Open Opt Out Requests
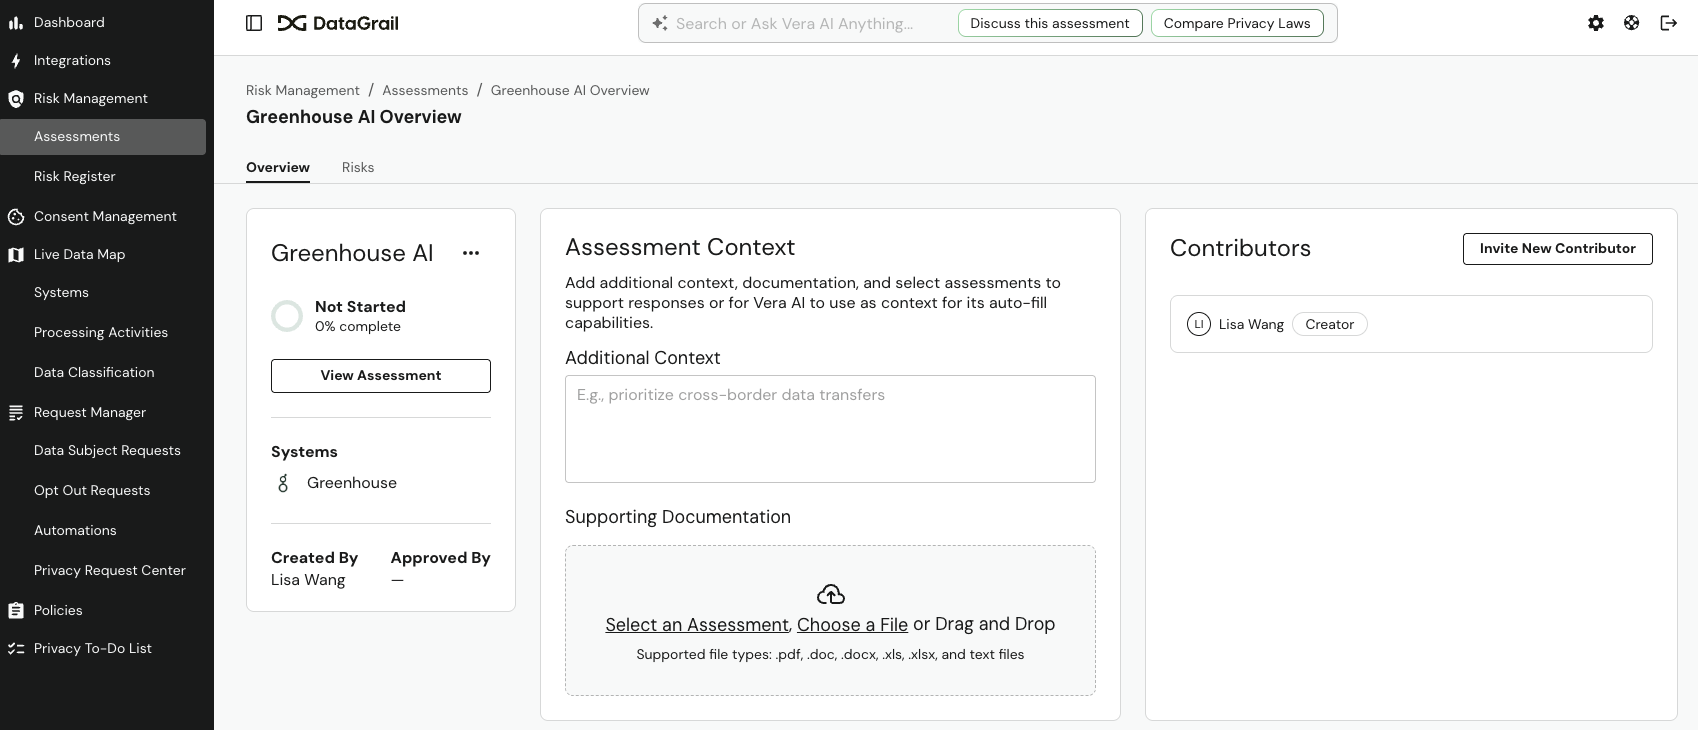This screenshot has width=1698, height=730. tap(92, 490)
